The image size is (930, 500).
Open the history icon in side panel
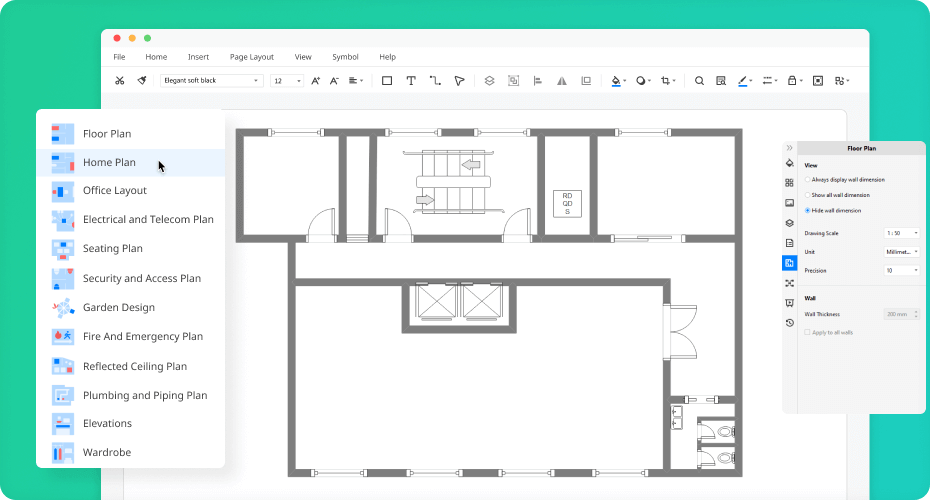coord(789,323)
